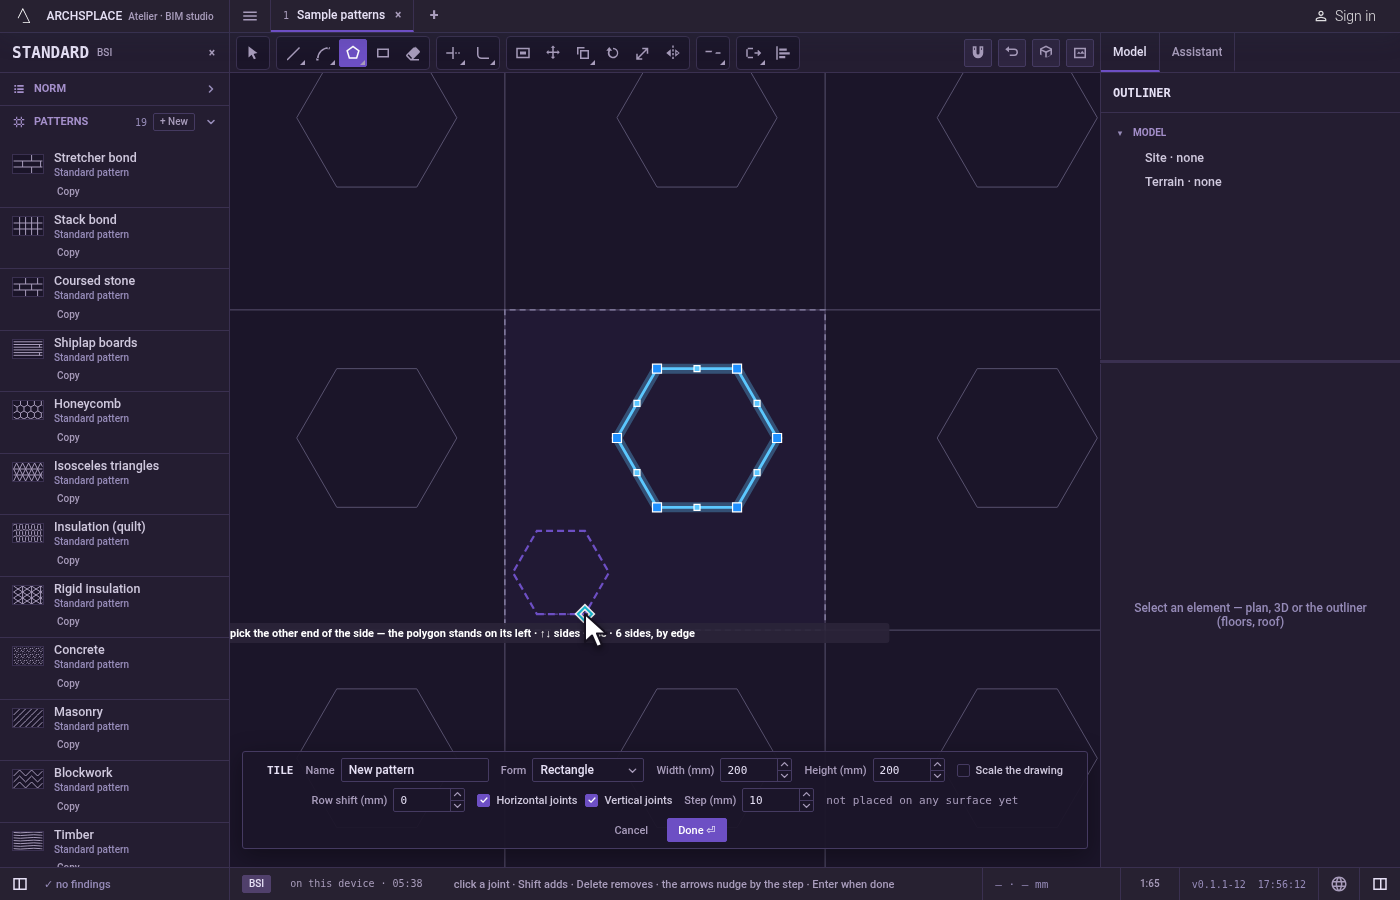
Task: Click the Done button
Action: (697, 830)
